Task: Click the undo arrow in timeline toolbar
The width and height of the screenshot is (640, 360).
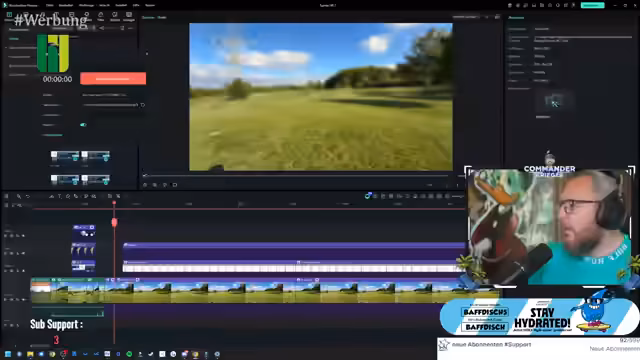Action: pyautogui.click(x=27, y=196)
